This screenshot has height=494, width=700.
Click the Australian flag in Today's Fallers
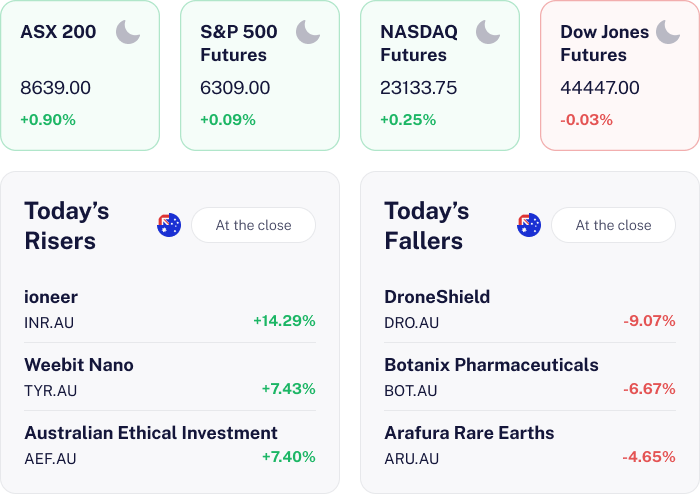pos(529,225)
